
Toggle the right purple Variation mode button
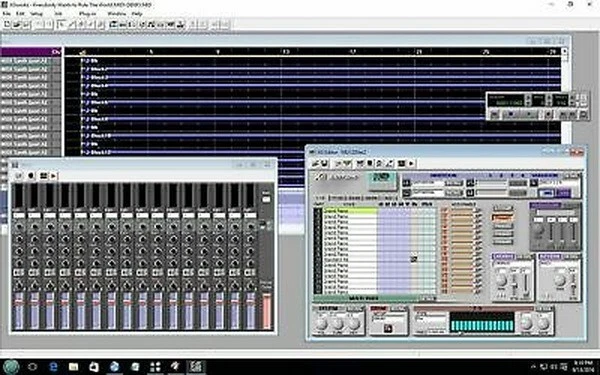click(563, 193)
